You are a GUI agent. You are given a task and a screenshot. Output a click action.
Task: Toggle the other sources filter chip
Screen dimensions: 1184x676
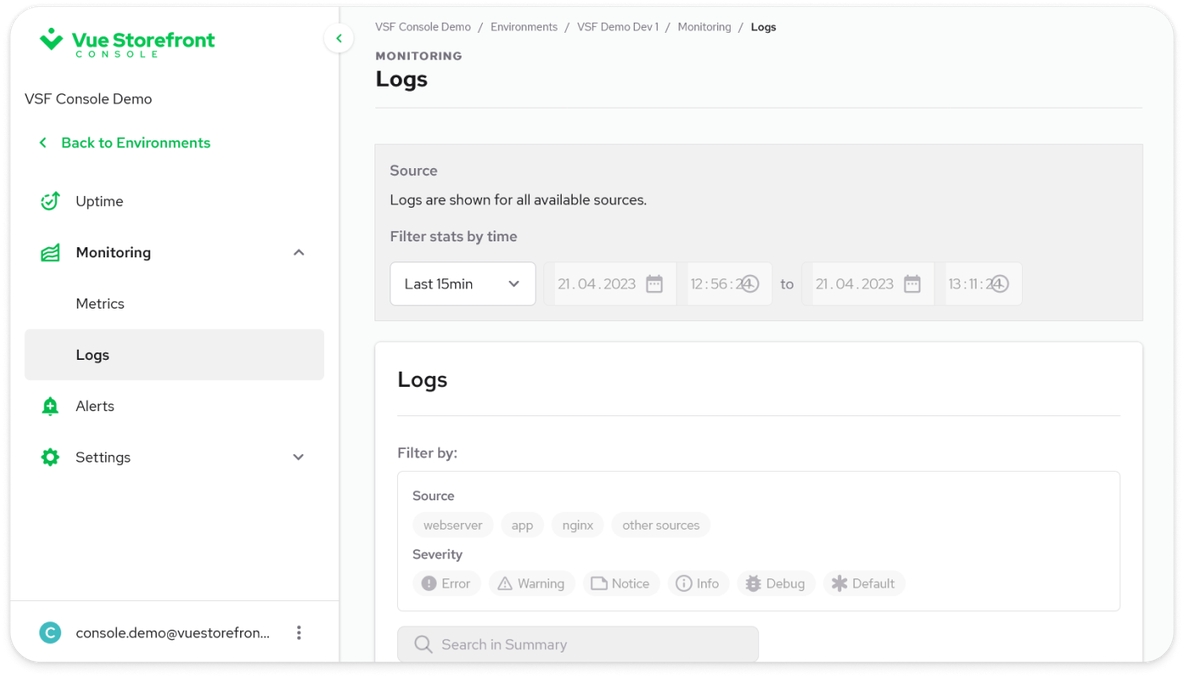[661, 525]
